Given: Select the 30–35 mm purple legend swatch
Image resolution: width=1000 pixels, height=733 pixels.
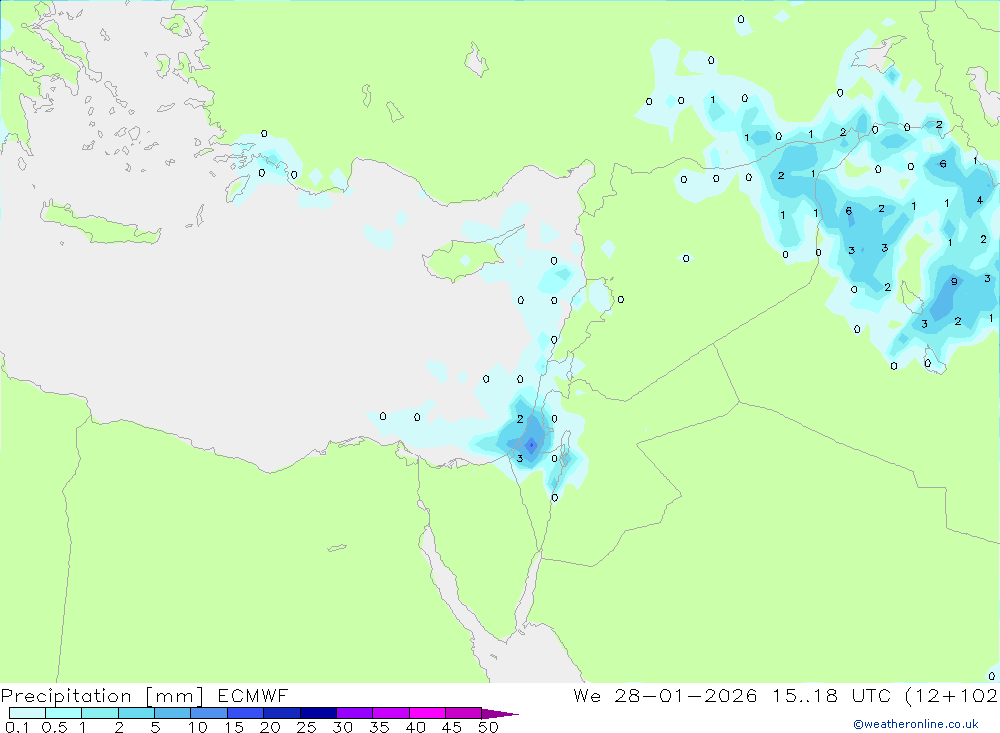Looking at the screenshot, I should pyautogui.click(x=354, y=713).
